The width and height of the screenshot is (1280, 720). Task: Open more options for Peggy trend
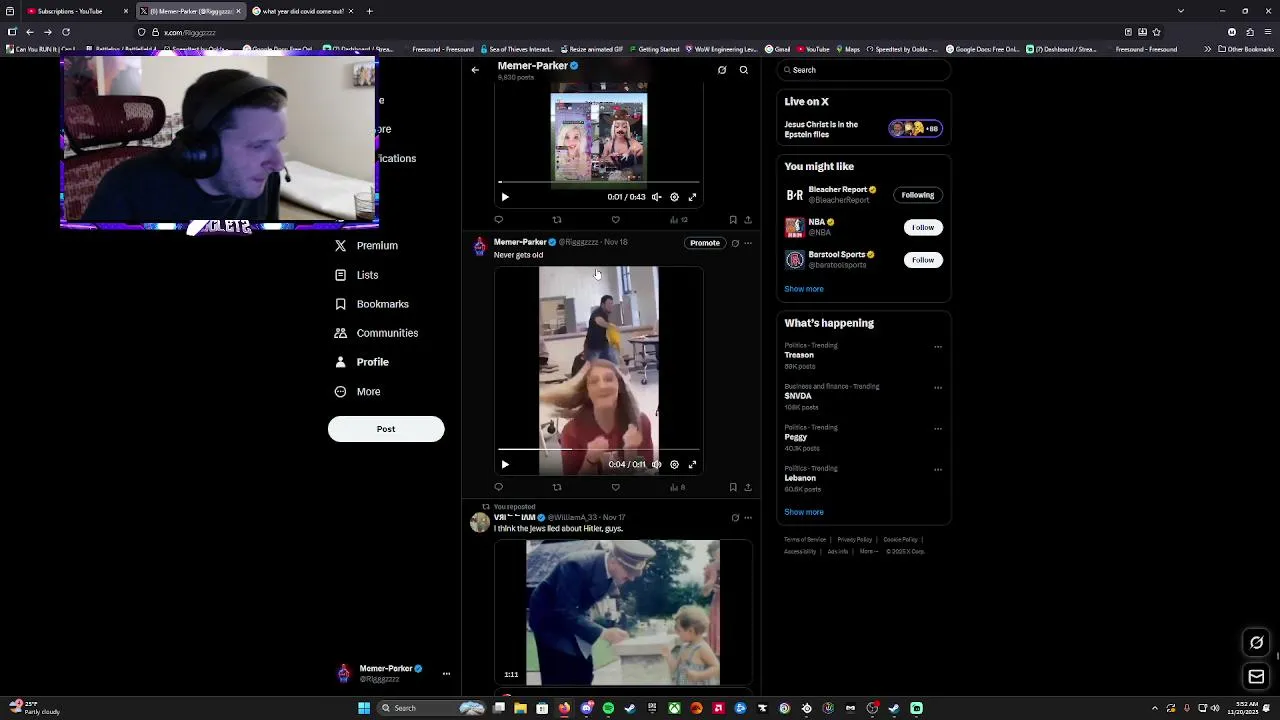coord(938,429)
